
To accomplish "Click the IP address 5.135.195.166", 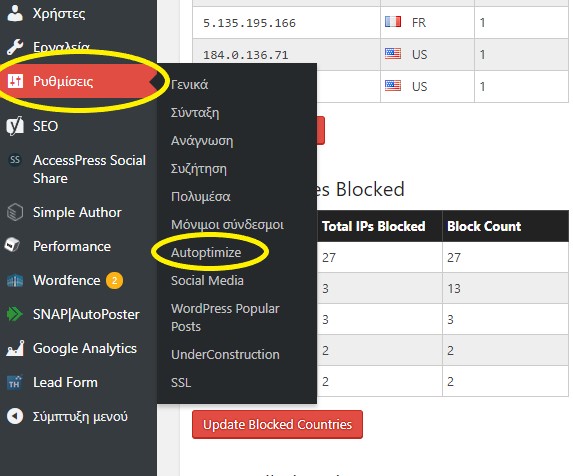I will 249,23.
